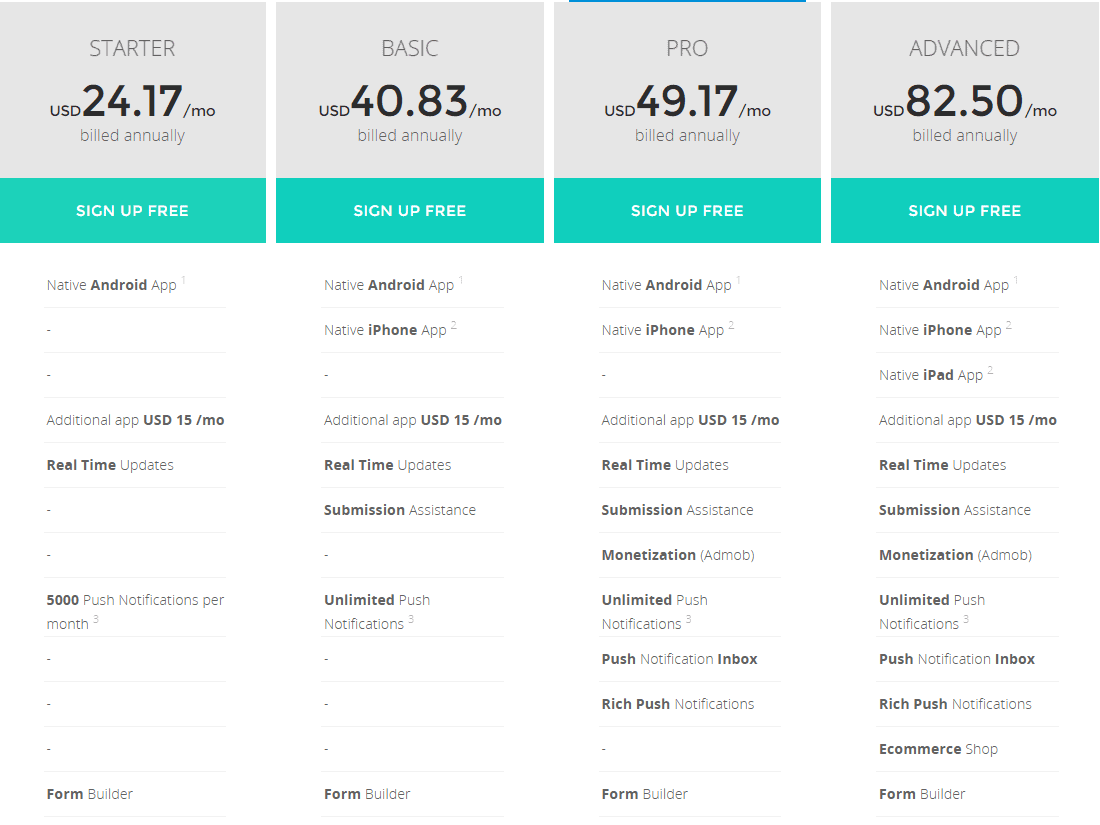Click SIGN UP FREE under the Starter plan
1100x825 pixels.
click(x=133, y=210)
